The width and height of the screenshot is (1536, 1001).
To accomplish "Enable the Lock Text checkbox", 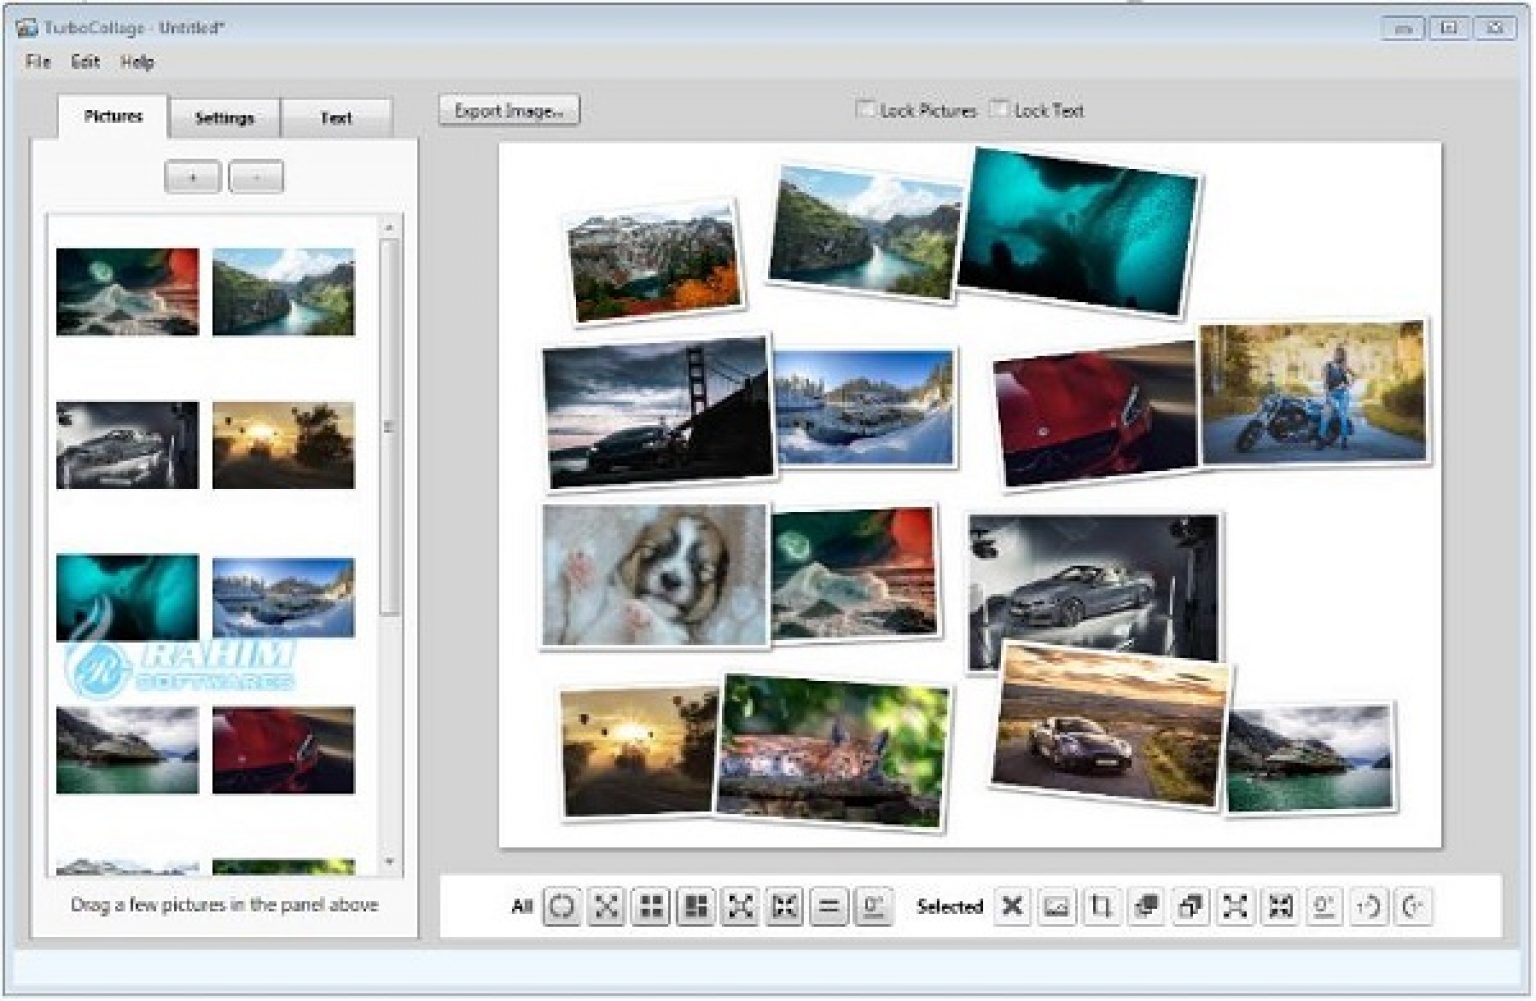I will (x=999, y=109).
